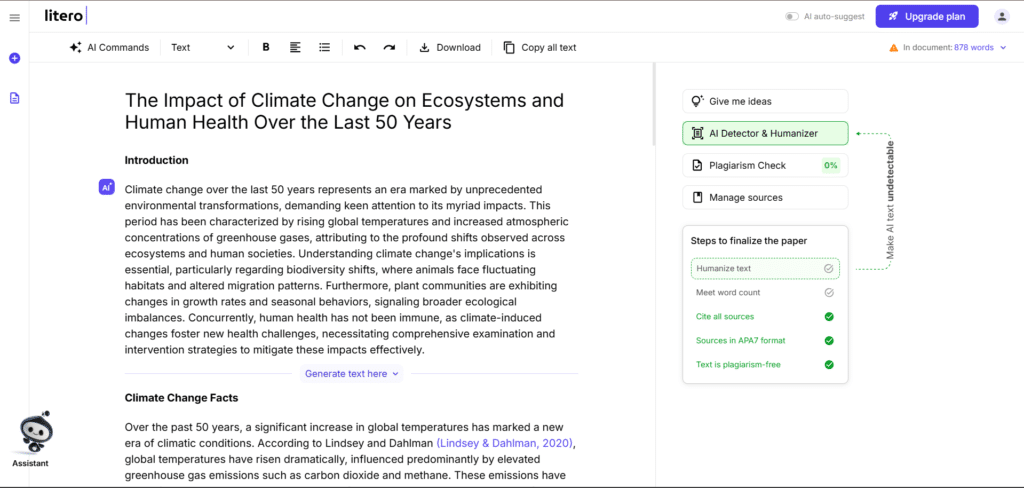
Task: Click the rocket icon on Upgrade plan
Action: pos(893,16)
